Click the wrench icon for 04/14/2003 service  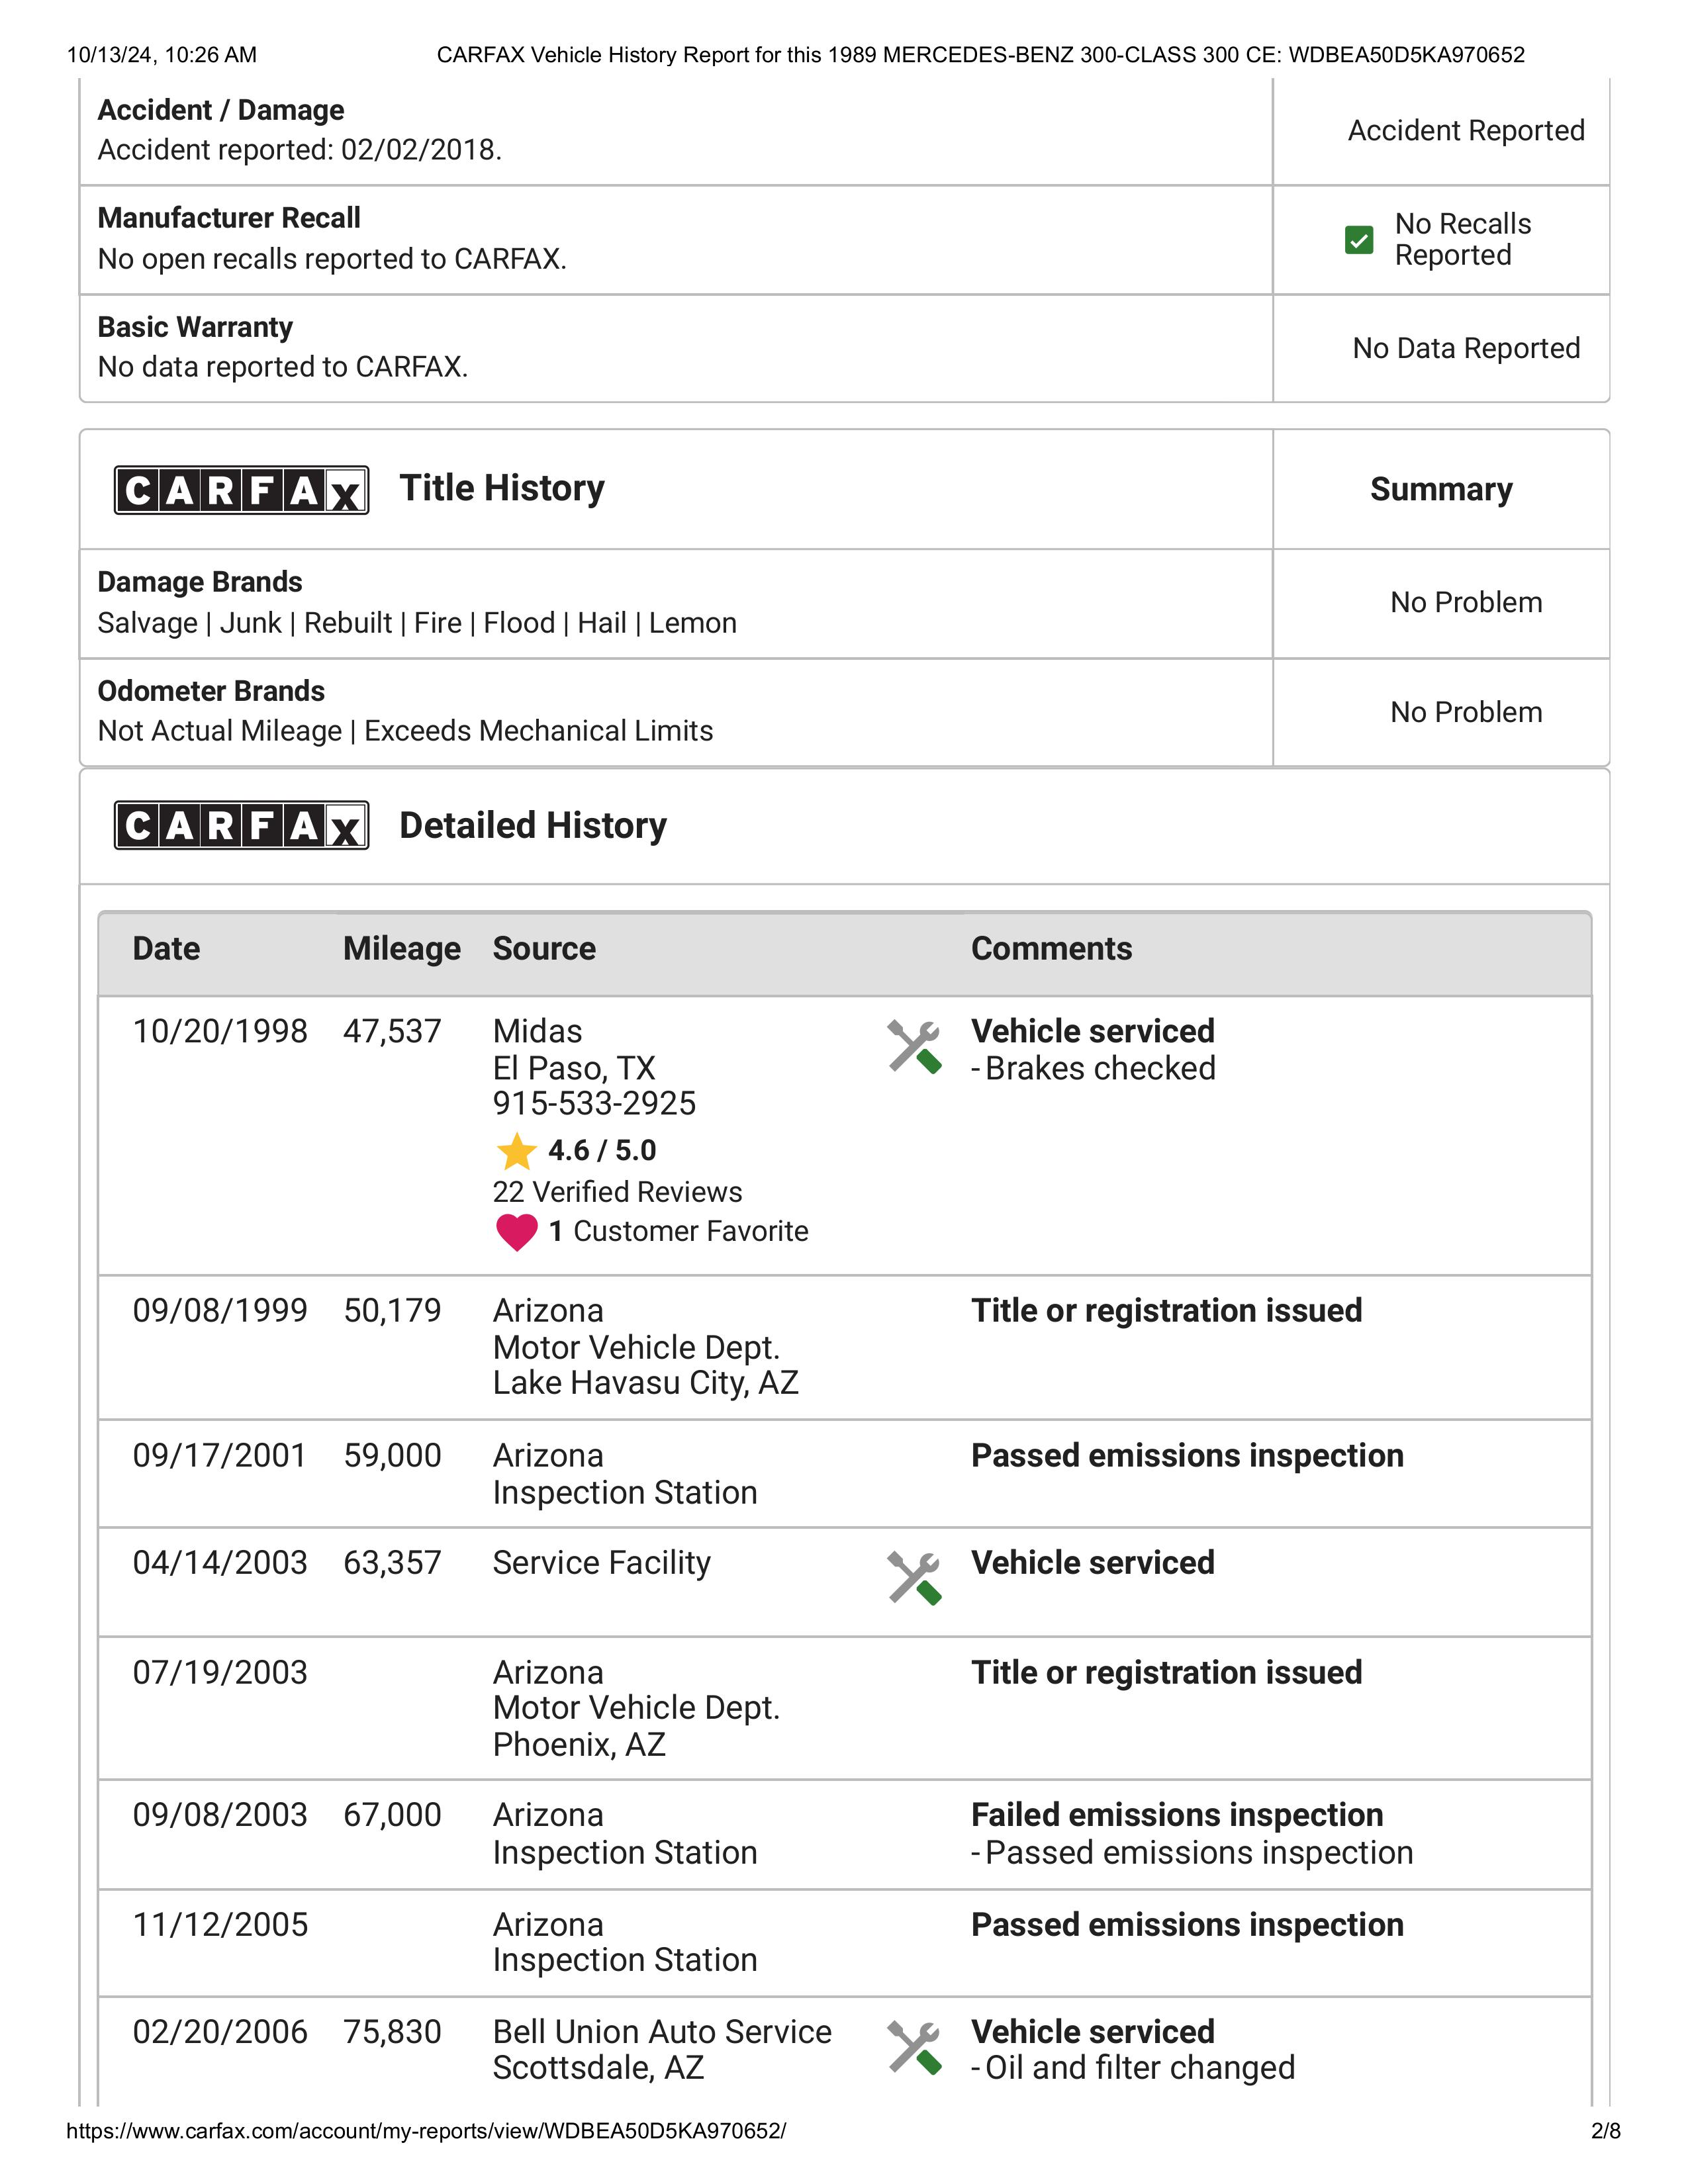[x=914, y=1578]
